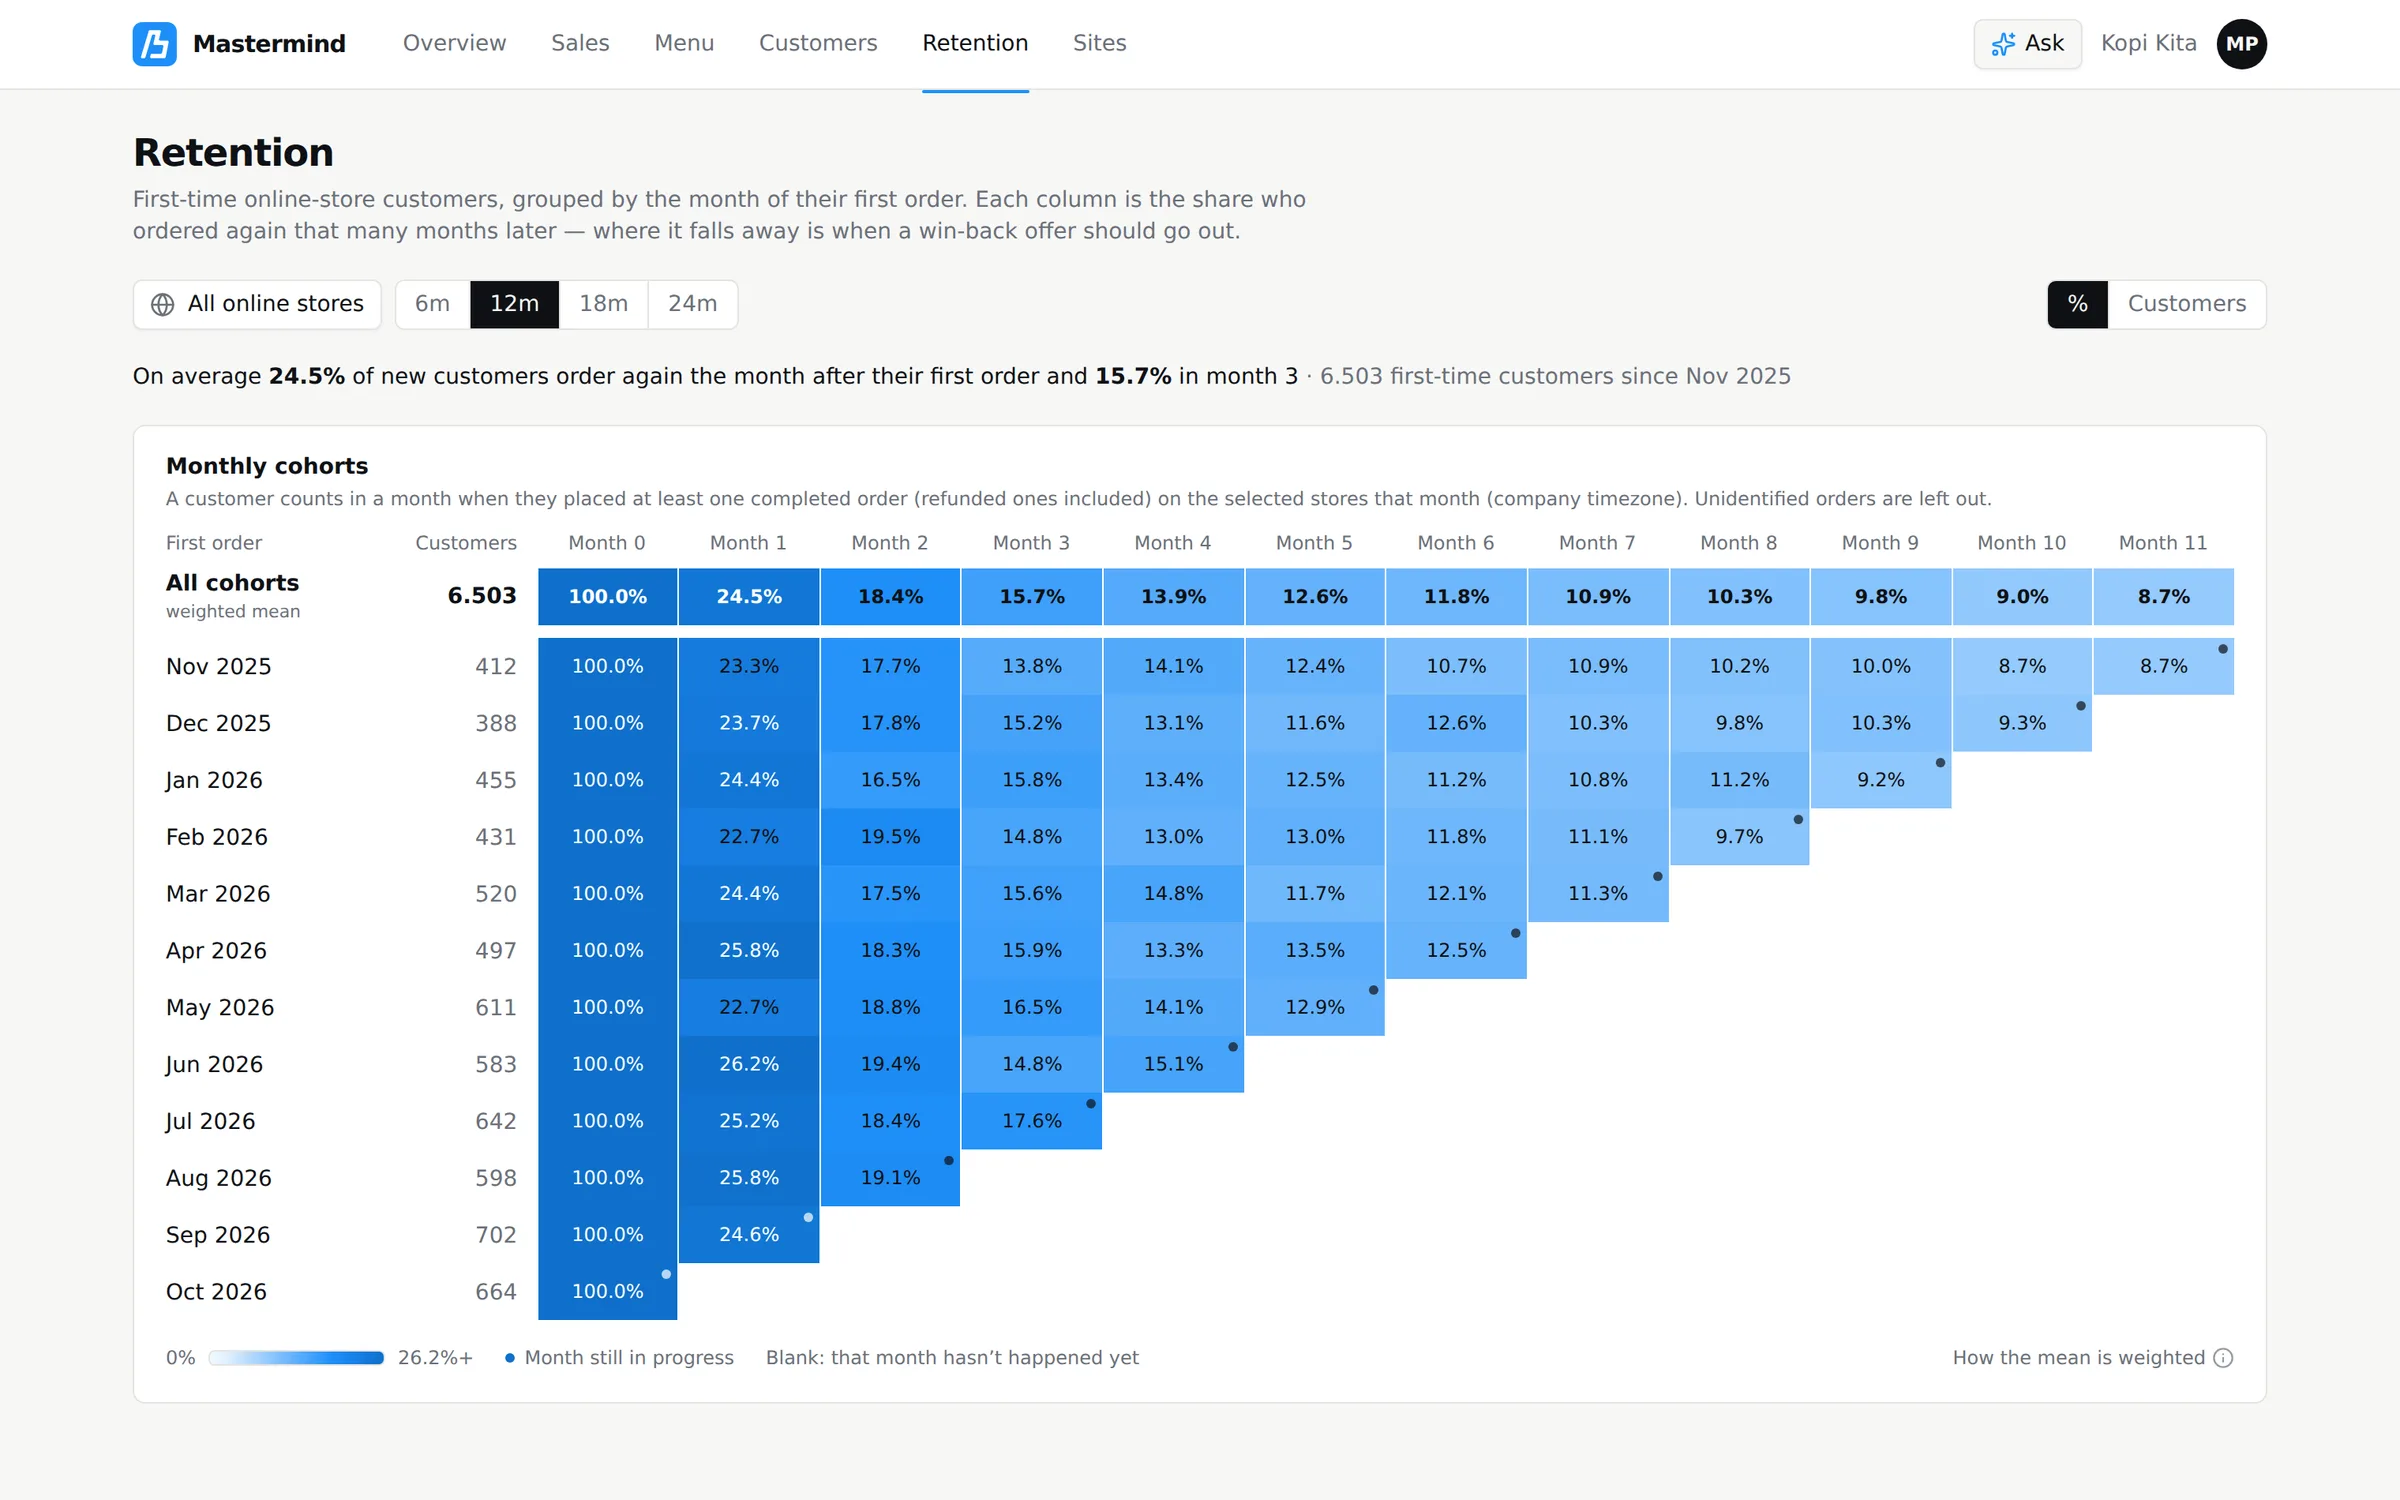Click the 0% to 26.2%+ gradient scale
Screen dimensions: 2400x1500
point(296,1358)
